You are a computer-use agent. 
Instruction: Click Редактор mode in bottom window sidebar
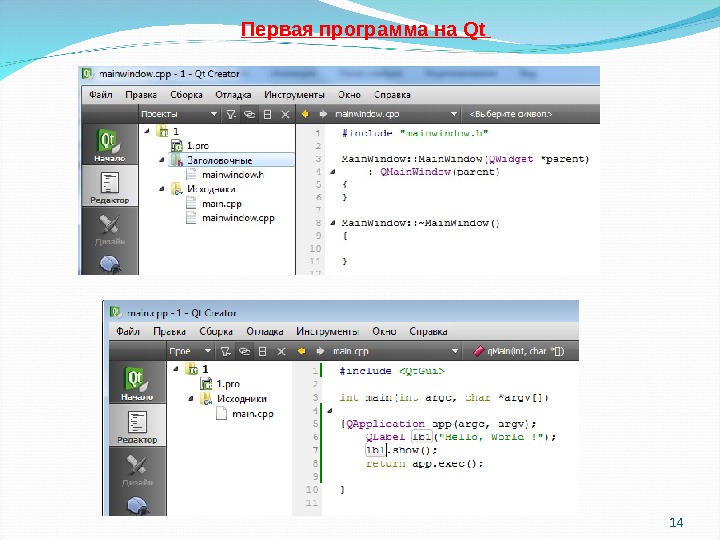[x=137, y=426]
